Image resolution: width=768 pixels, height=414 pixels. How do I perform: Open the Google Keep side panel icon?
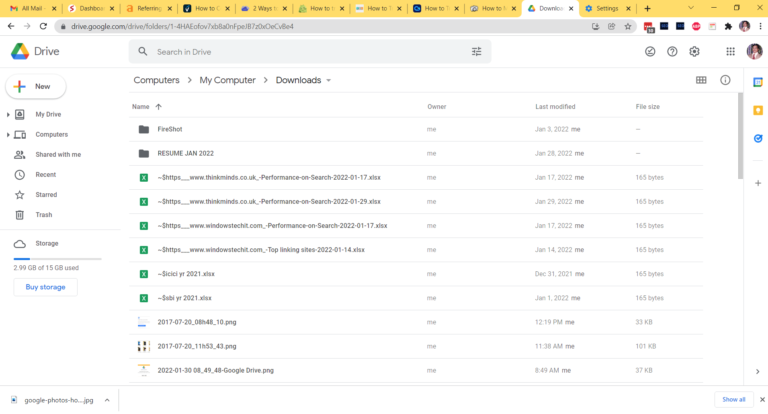[x=758, y=110]
